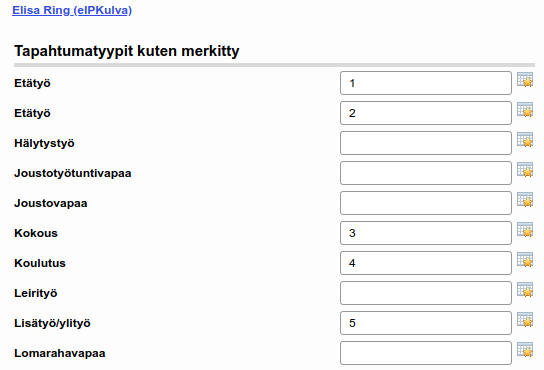Open the Elisa Ring (elPKulva) link
This screenshot has height=370, width=544.
pyautogui.click(x=72, y=10)
